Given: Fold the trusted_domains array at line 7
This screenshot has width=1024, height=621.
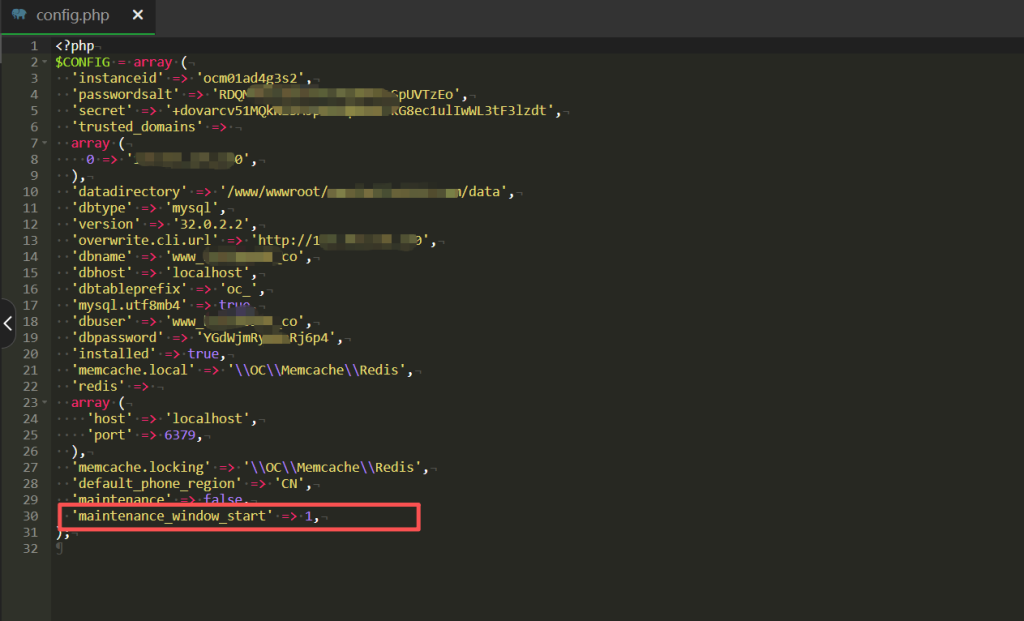Looking at the screenshot, I should [x=46, y=143].
